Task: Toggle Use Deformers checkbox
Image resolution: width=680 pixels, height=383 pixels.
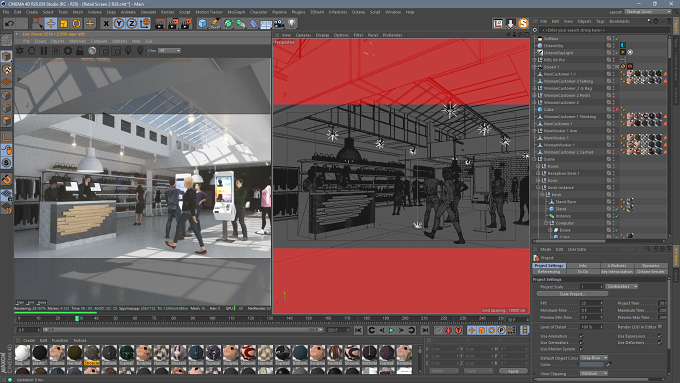Action: click(660, 343)
